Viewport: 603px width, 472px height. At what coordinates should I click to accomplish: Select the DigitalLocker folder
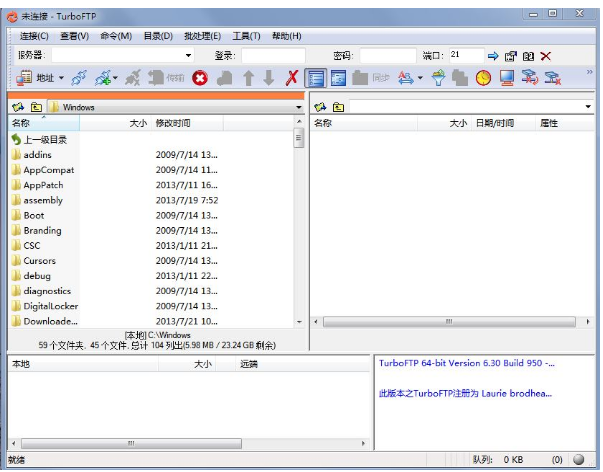[45, 306]
